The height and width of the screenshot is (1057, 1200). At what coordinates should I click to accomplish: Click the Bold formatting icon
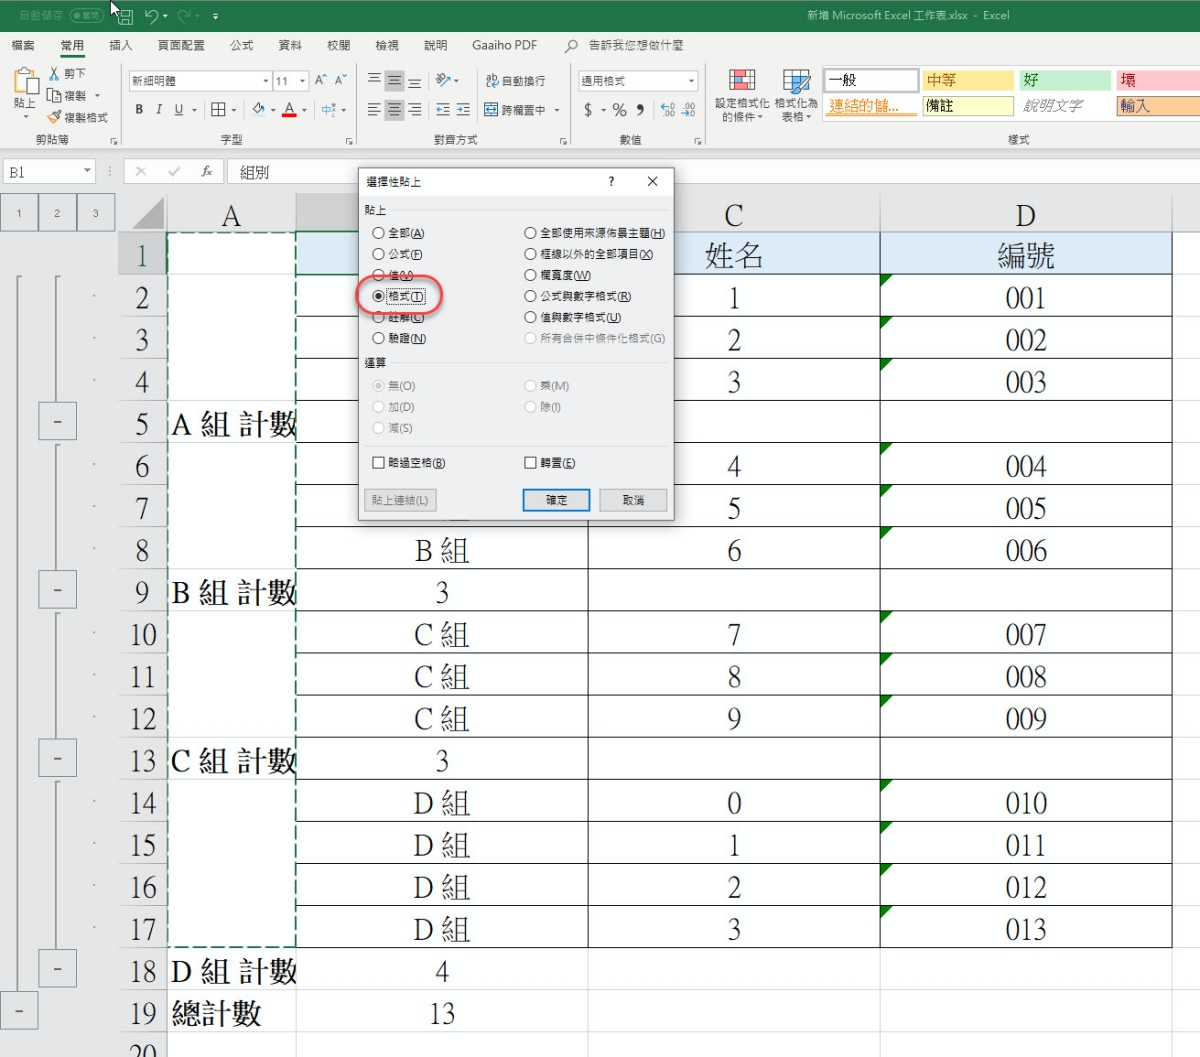click(139, 110)
